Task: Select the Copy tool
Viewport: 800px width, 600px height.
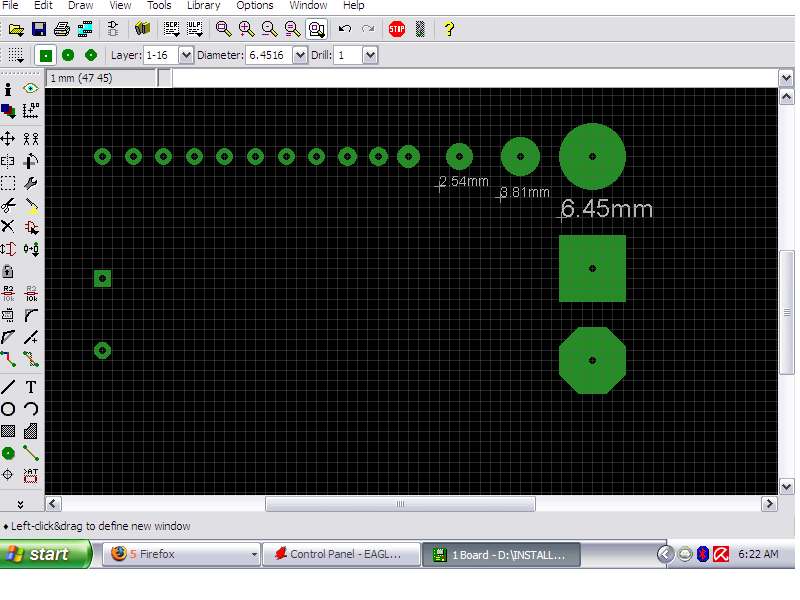Action: pos(31,139)
